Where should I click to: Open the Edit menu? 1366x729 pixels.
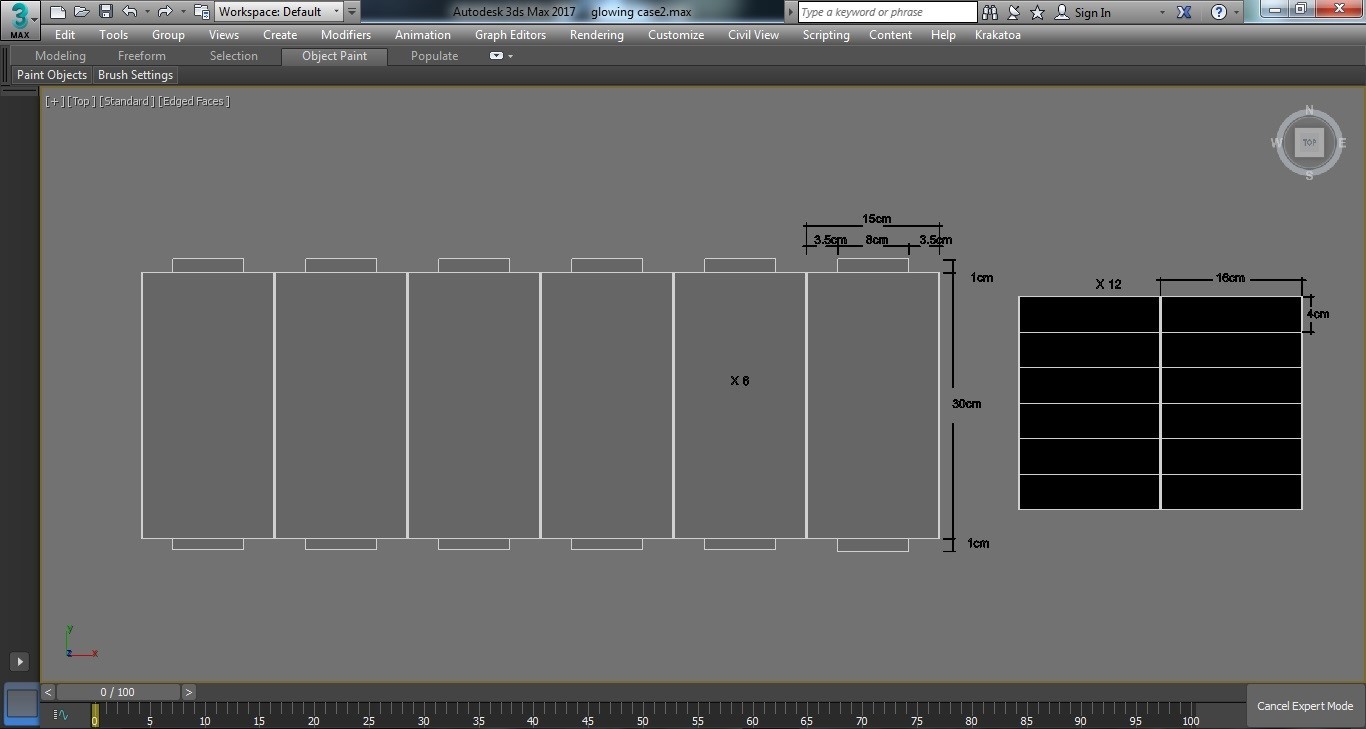coord(65,35)
